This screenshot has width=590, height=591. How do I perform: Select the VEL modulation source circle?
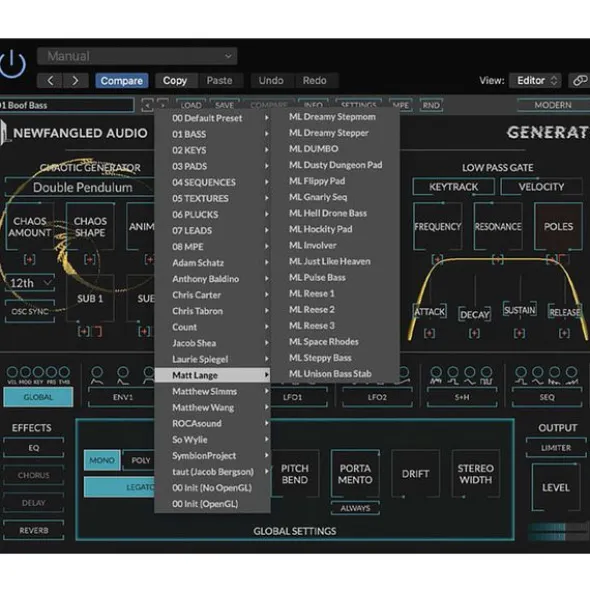(x=12, y=372)
